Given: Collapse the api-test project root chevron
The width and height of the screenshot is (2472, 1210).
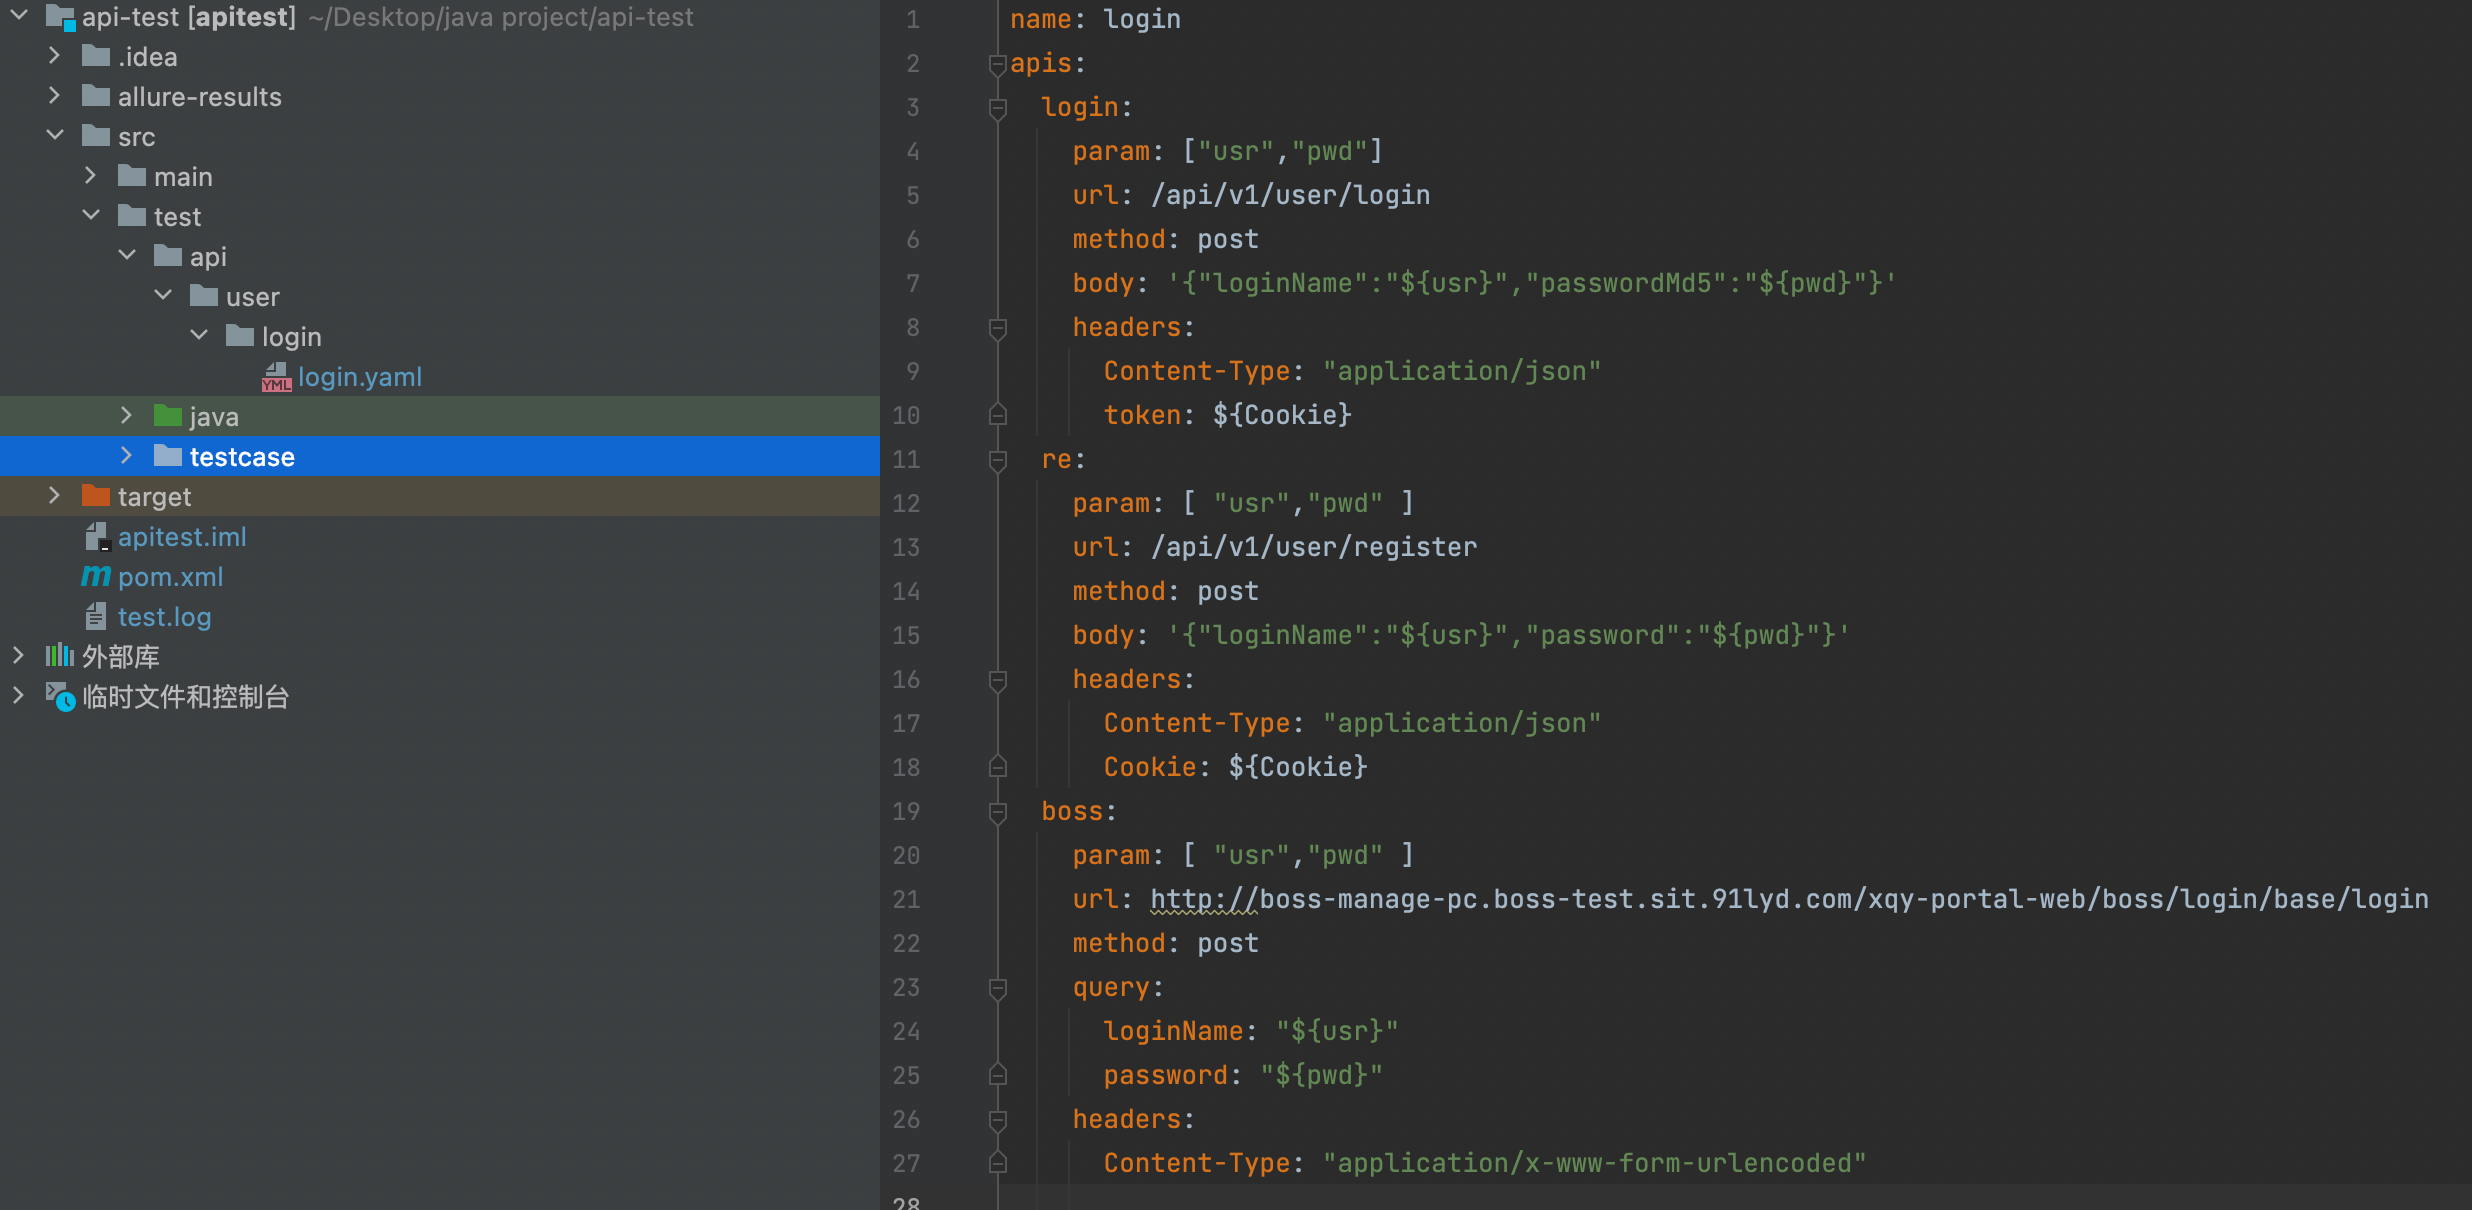Looking at the screenshot, I should [x=19, y=16].
